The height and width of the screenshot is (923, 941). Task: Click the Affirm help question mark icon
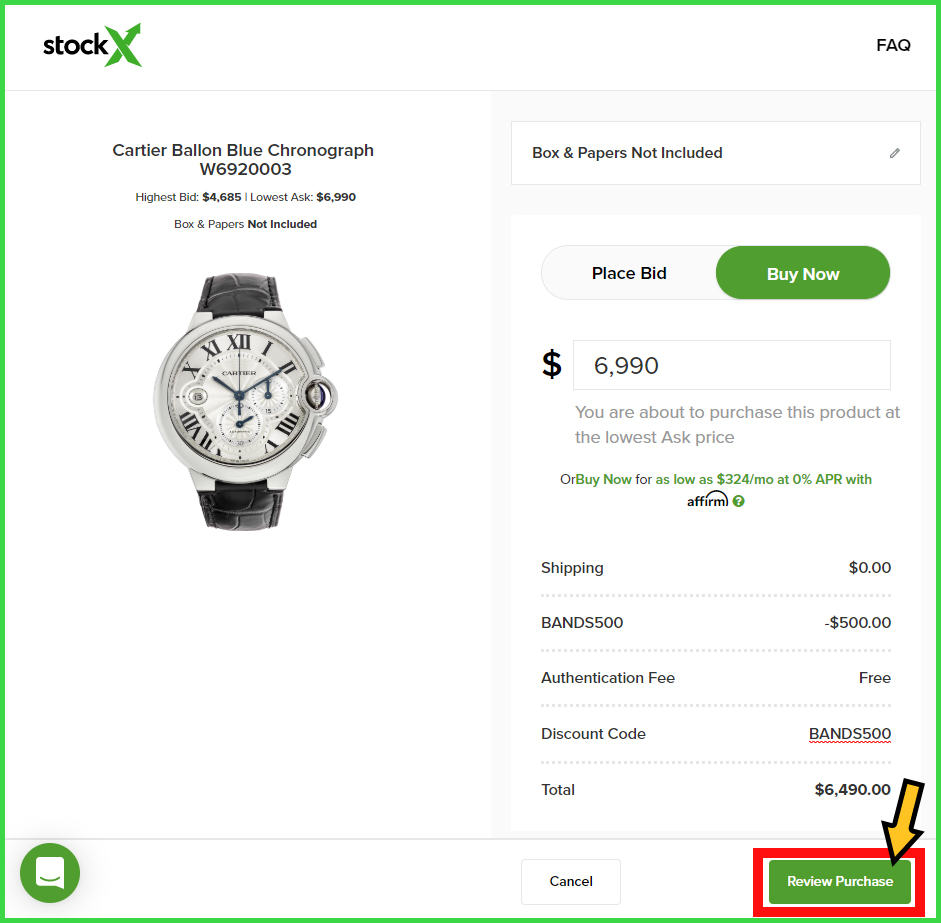point(739,501)
